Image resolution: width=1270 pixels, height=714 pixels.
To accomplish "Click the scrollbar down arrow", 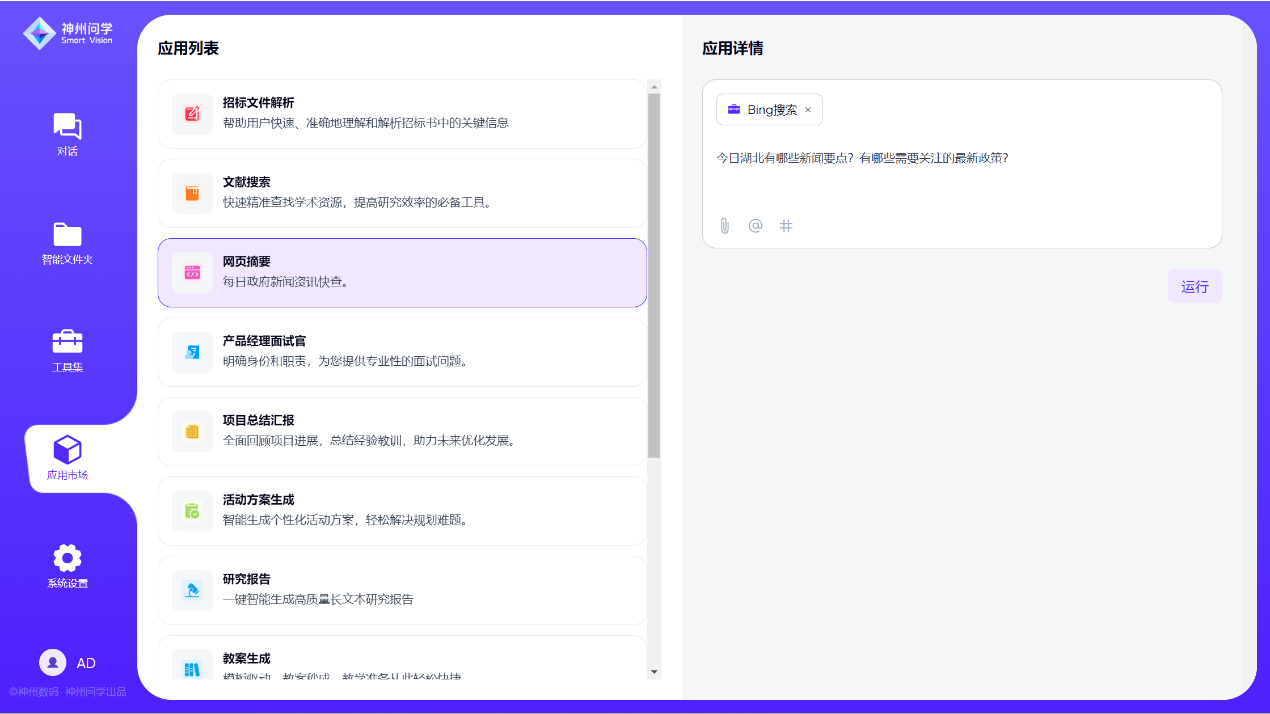I will click(x=654, y=672).
